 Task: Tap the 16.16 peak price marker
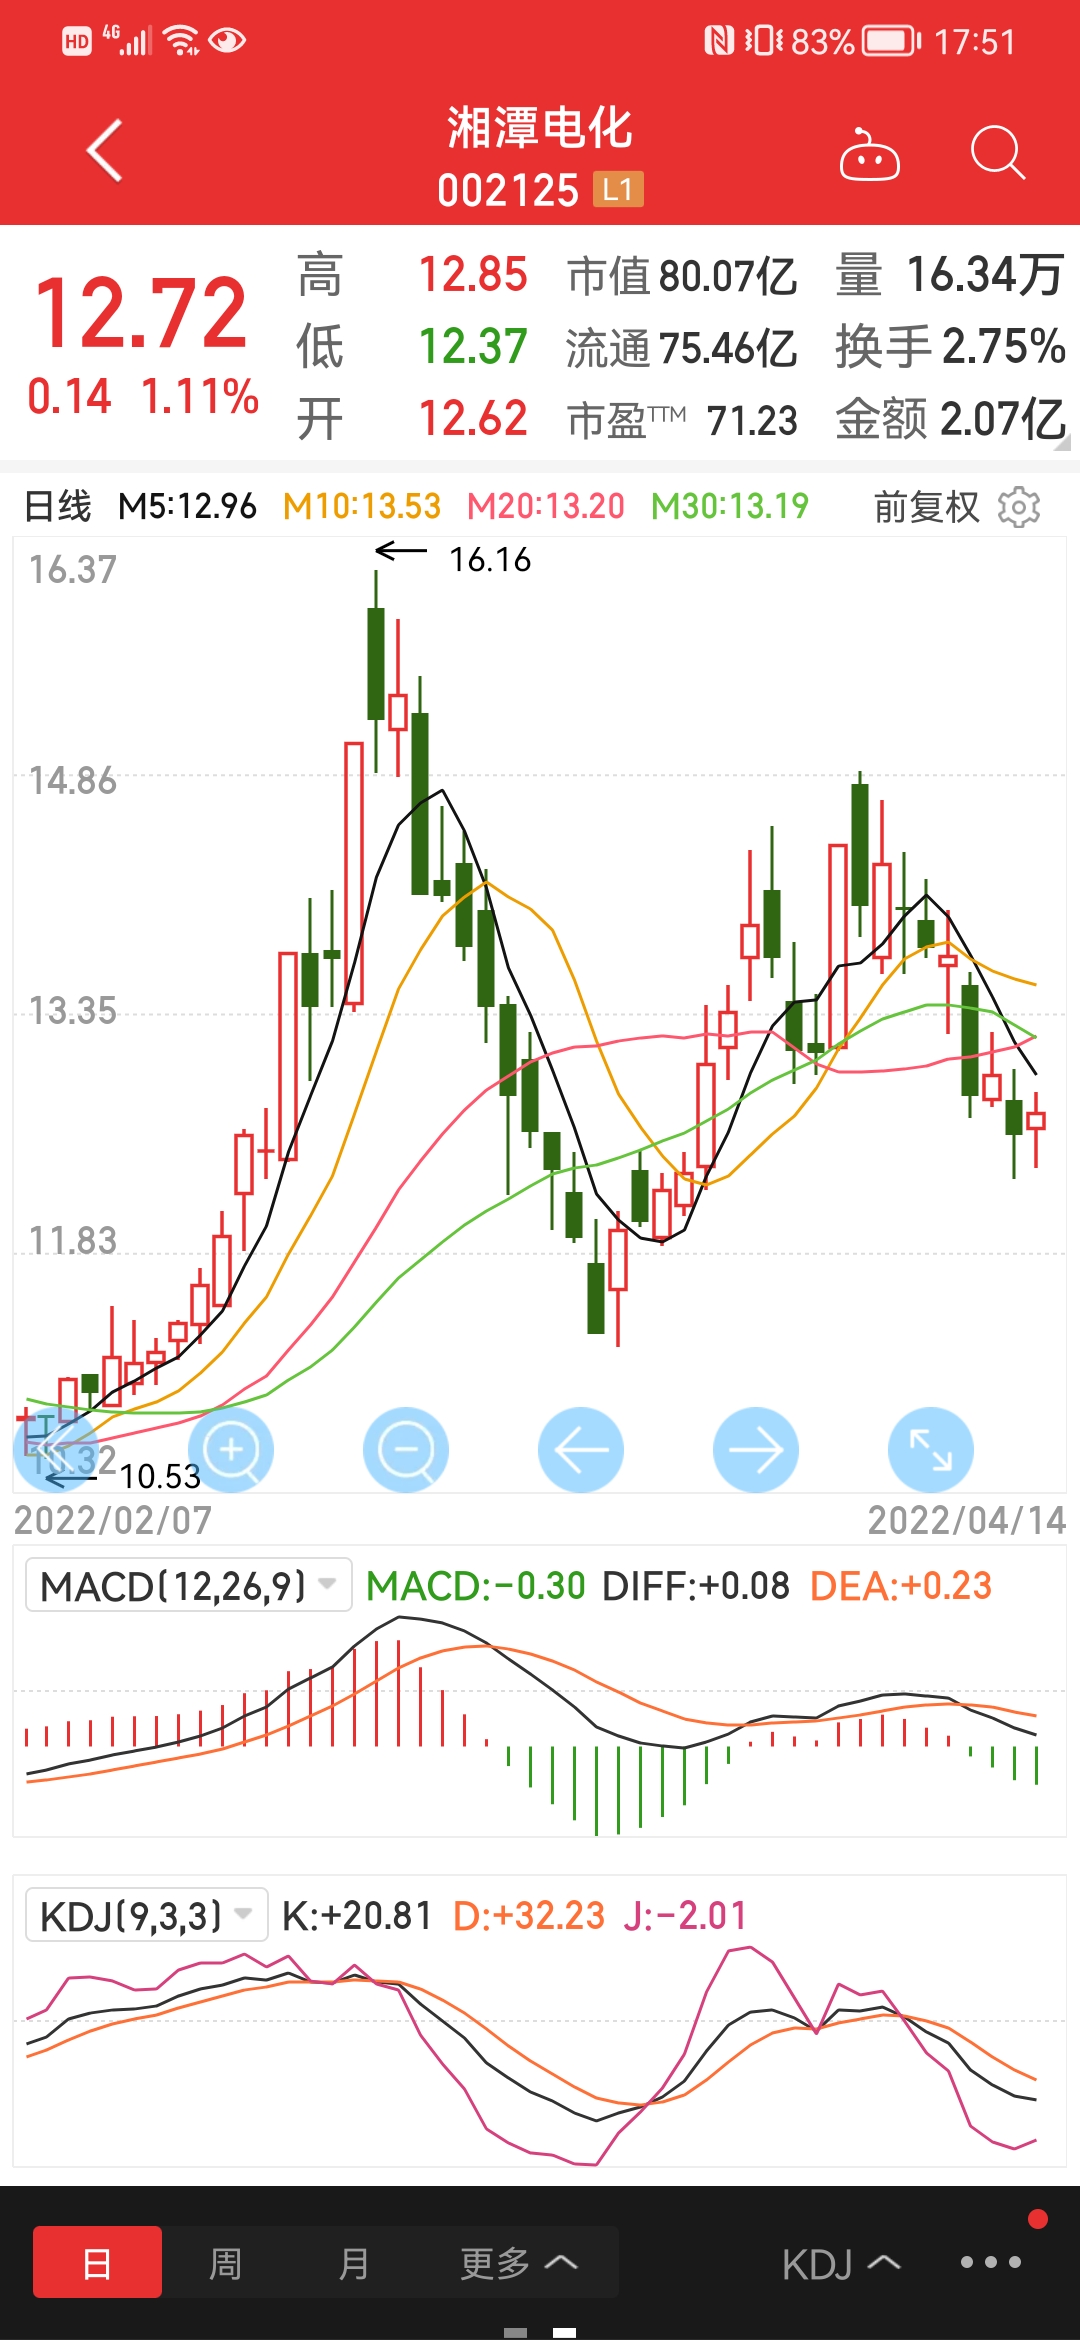coord(490,560)
